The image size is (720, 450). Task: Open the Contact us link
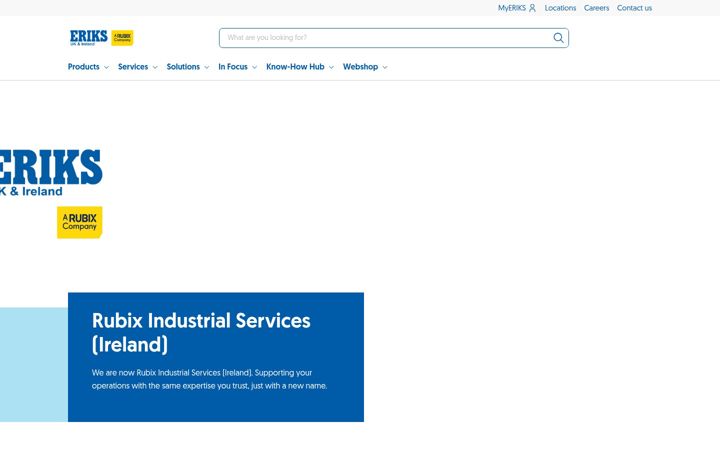634,8
